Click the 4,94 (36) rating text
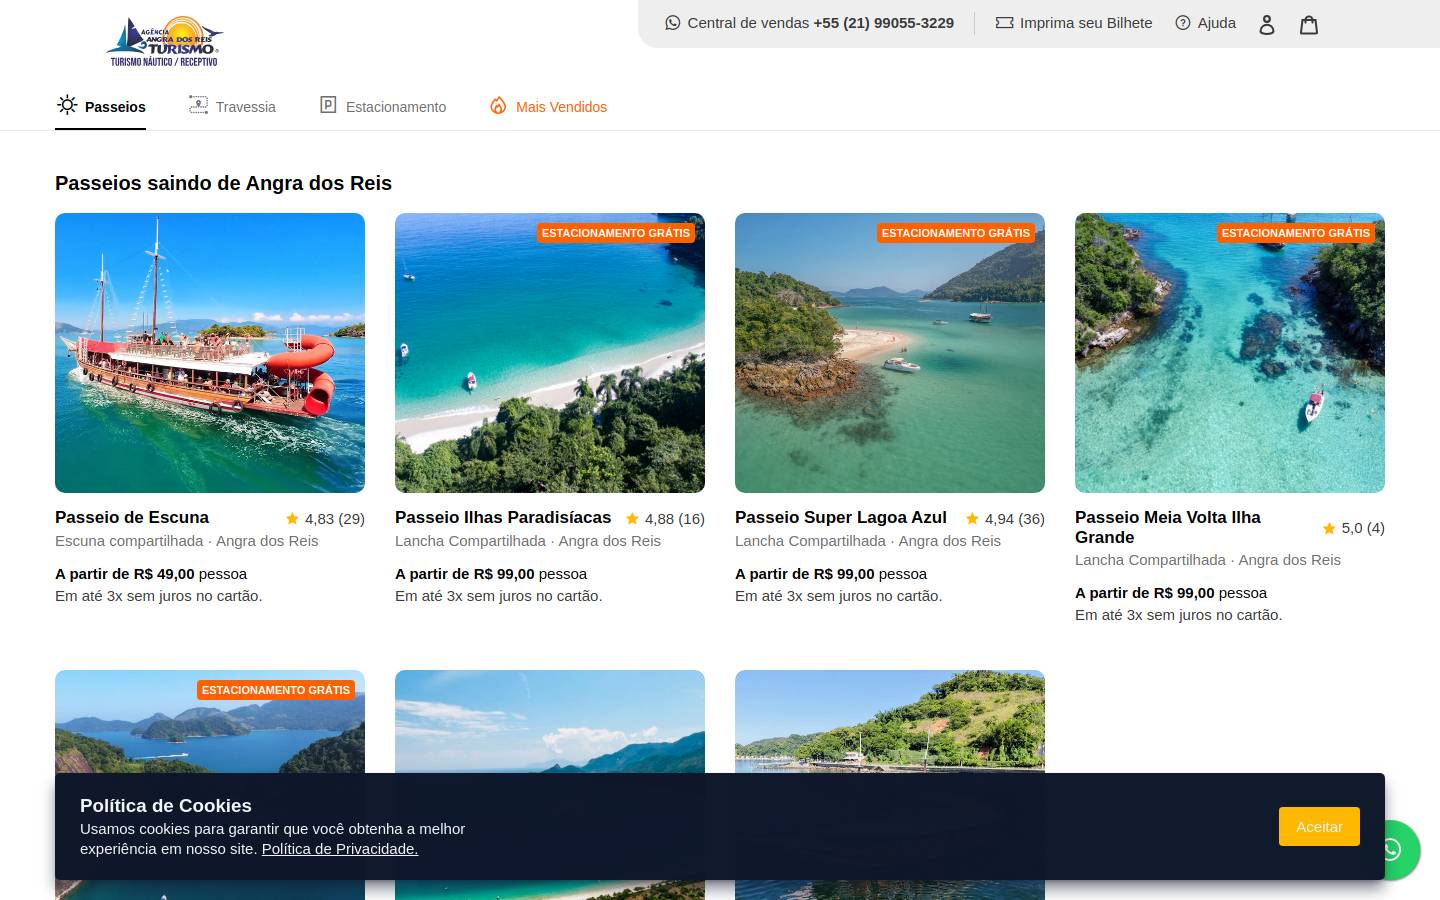The height and width of the screenshot is (900, 1440). coord(1015,519)
